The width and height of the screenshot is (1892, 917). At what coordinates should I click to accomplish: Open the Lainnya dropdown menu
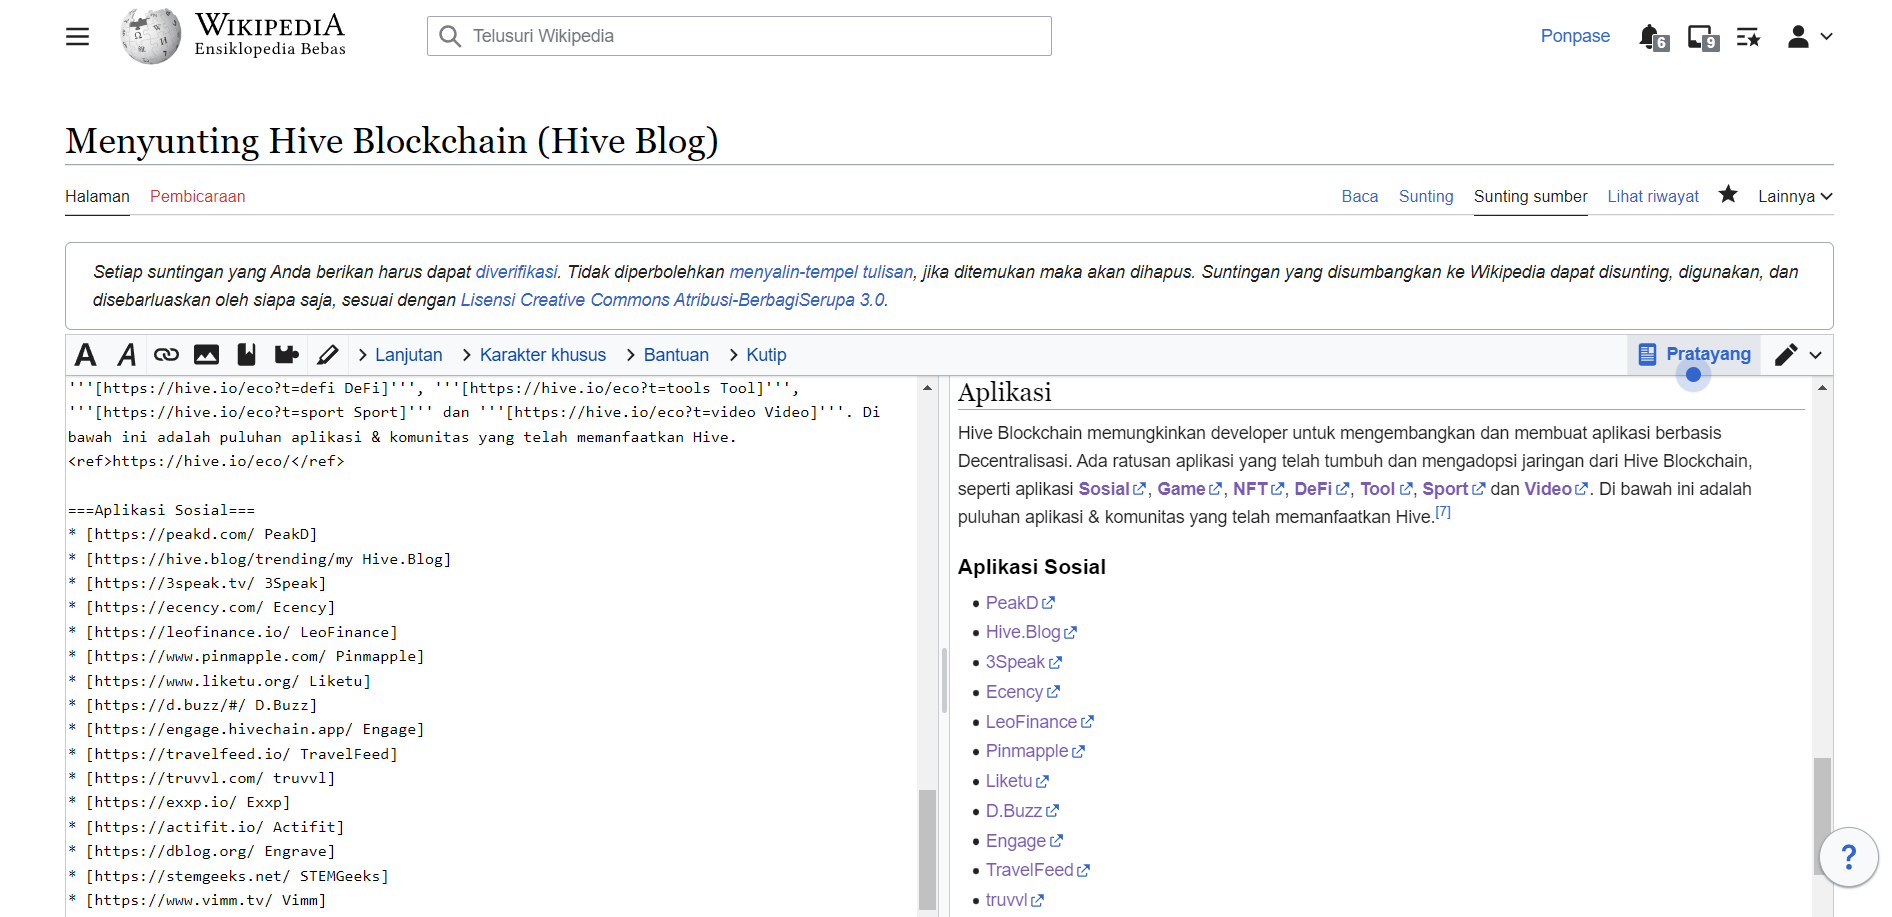coord(1795,196)
